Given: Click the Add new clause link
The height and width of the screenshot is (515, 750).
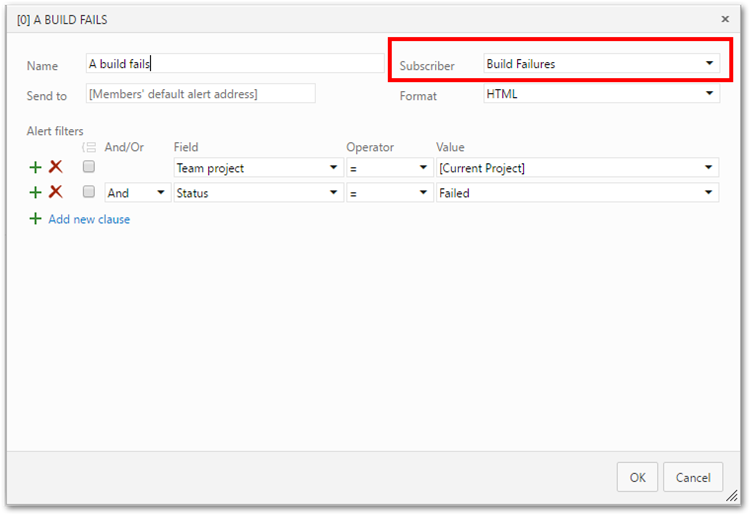Looking at the screenshot, I should pos(89,219).
